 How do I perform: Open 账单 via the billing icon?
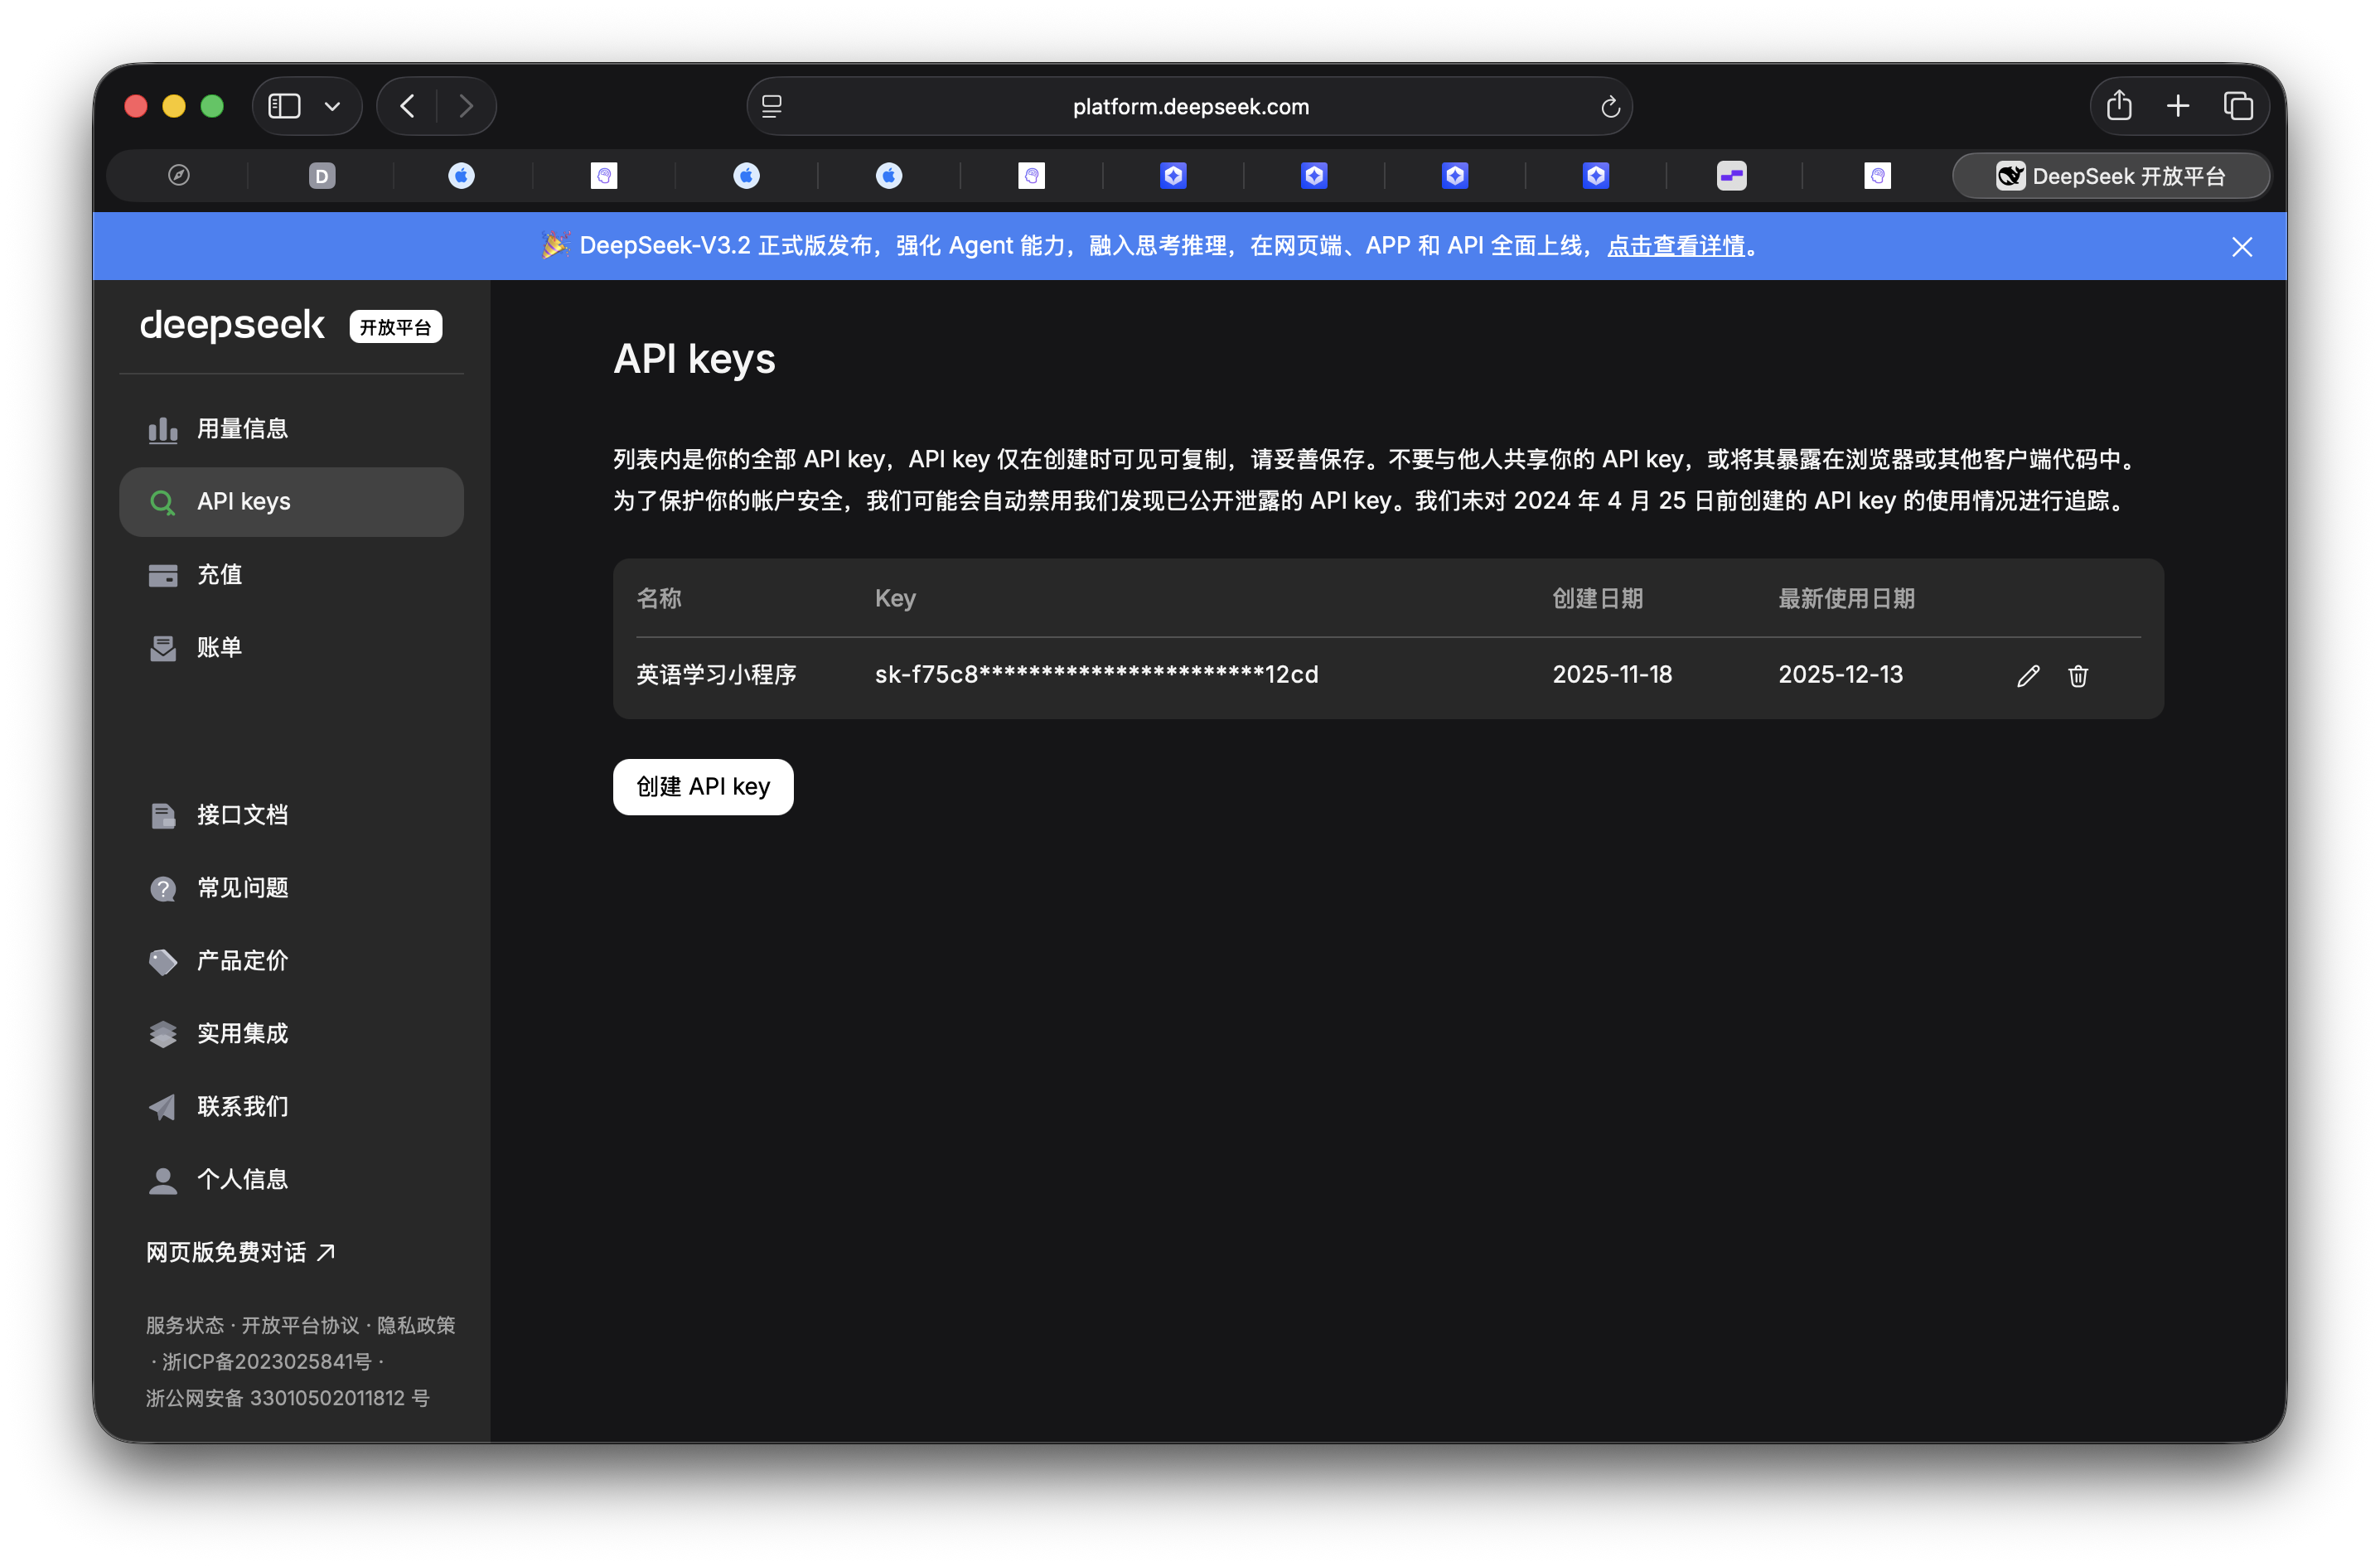pyautogui.click(x=163, y=647)
